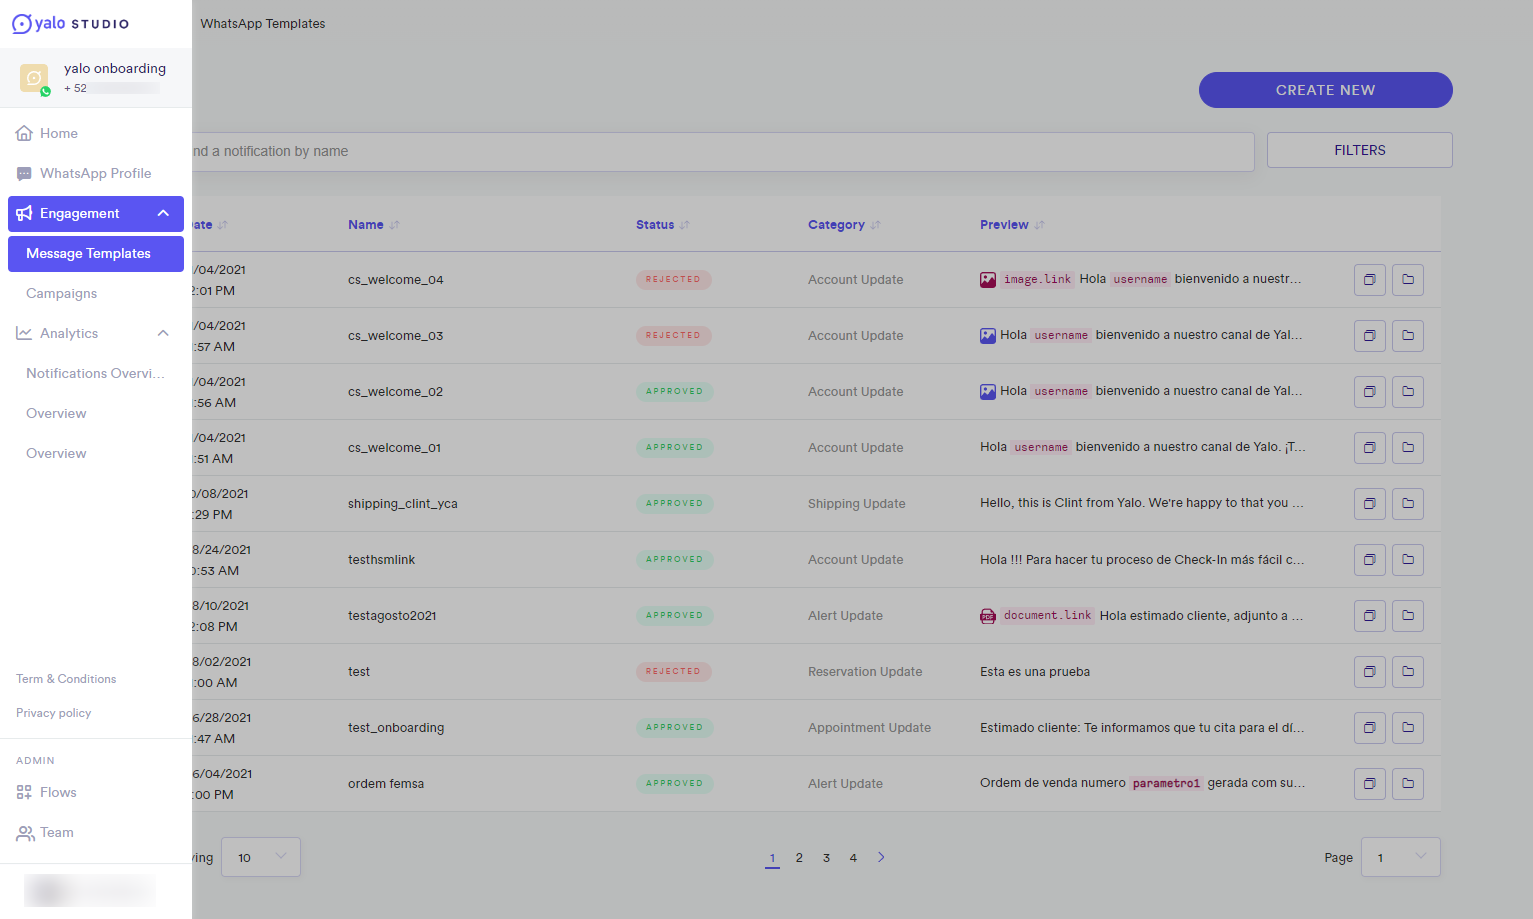
Task: Click the duplicate icon for shipping_clint_yca
Action: pos(1370,504)
